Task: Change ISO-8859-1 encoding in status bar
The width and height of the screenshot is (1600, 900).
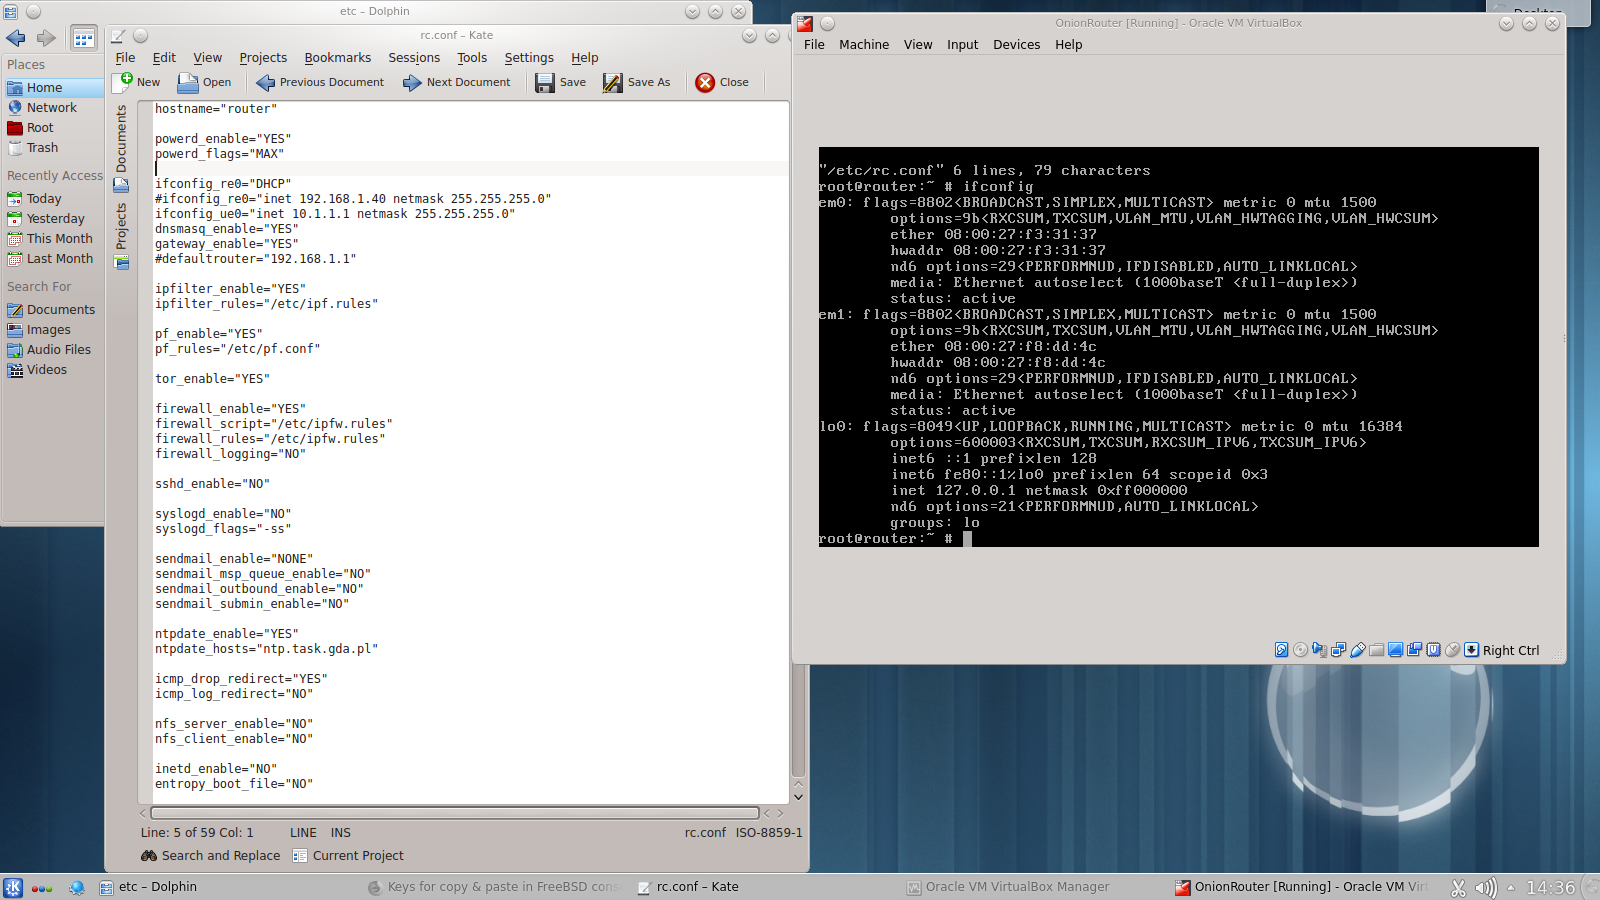Action: (x=769, y=832)
